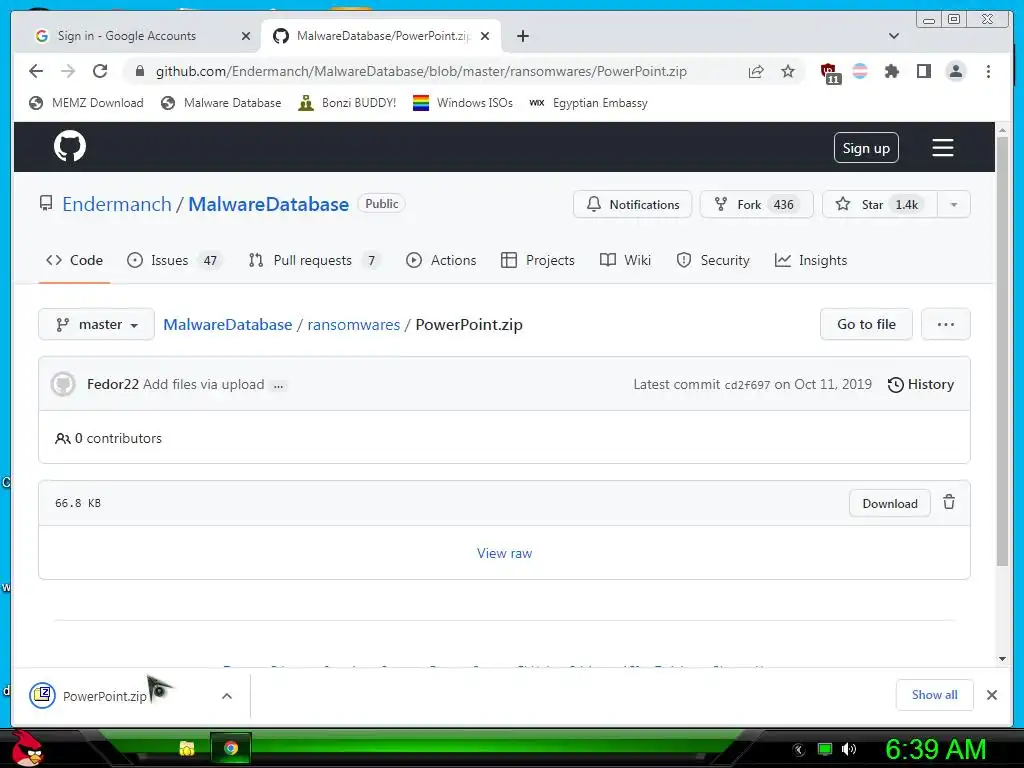1024x768 pixels.
Task: Open the Projects tab
Action: click(538, 261)
